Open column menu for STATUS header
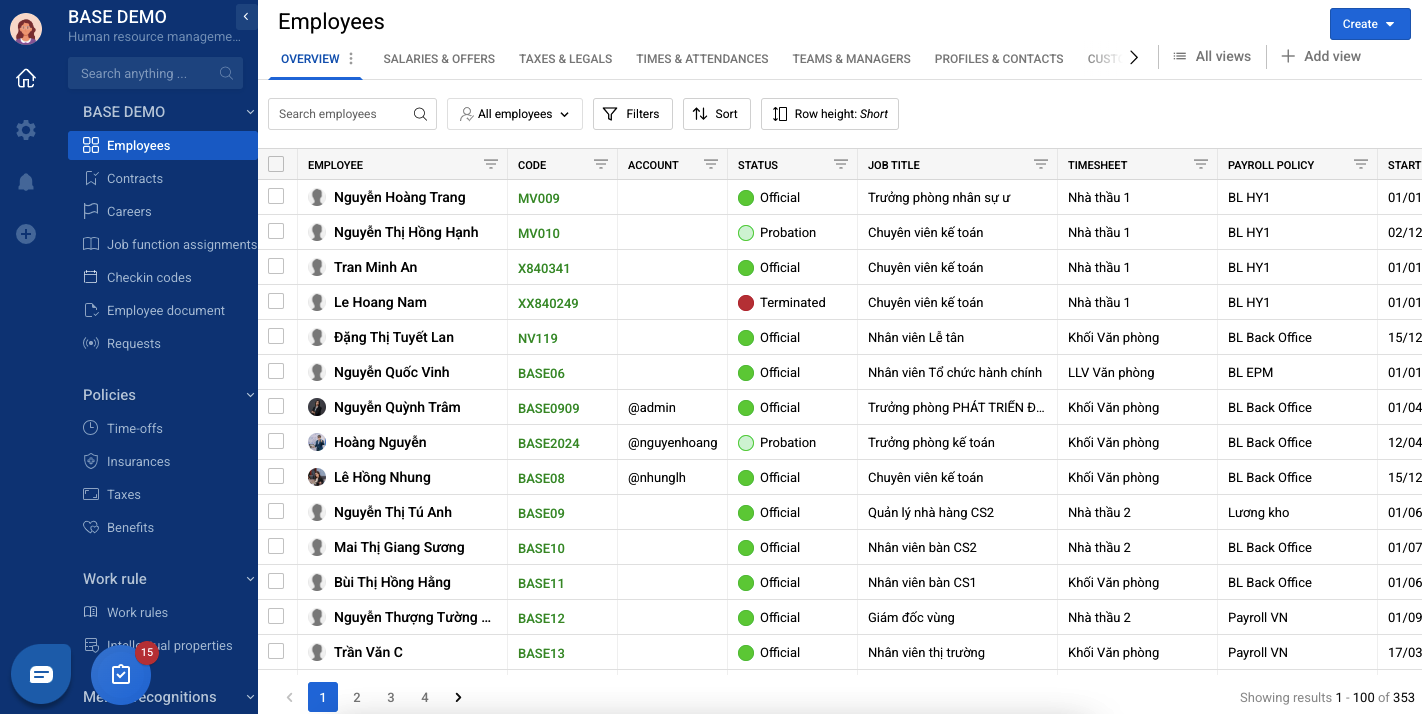 click(840, 165)
